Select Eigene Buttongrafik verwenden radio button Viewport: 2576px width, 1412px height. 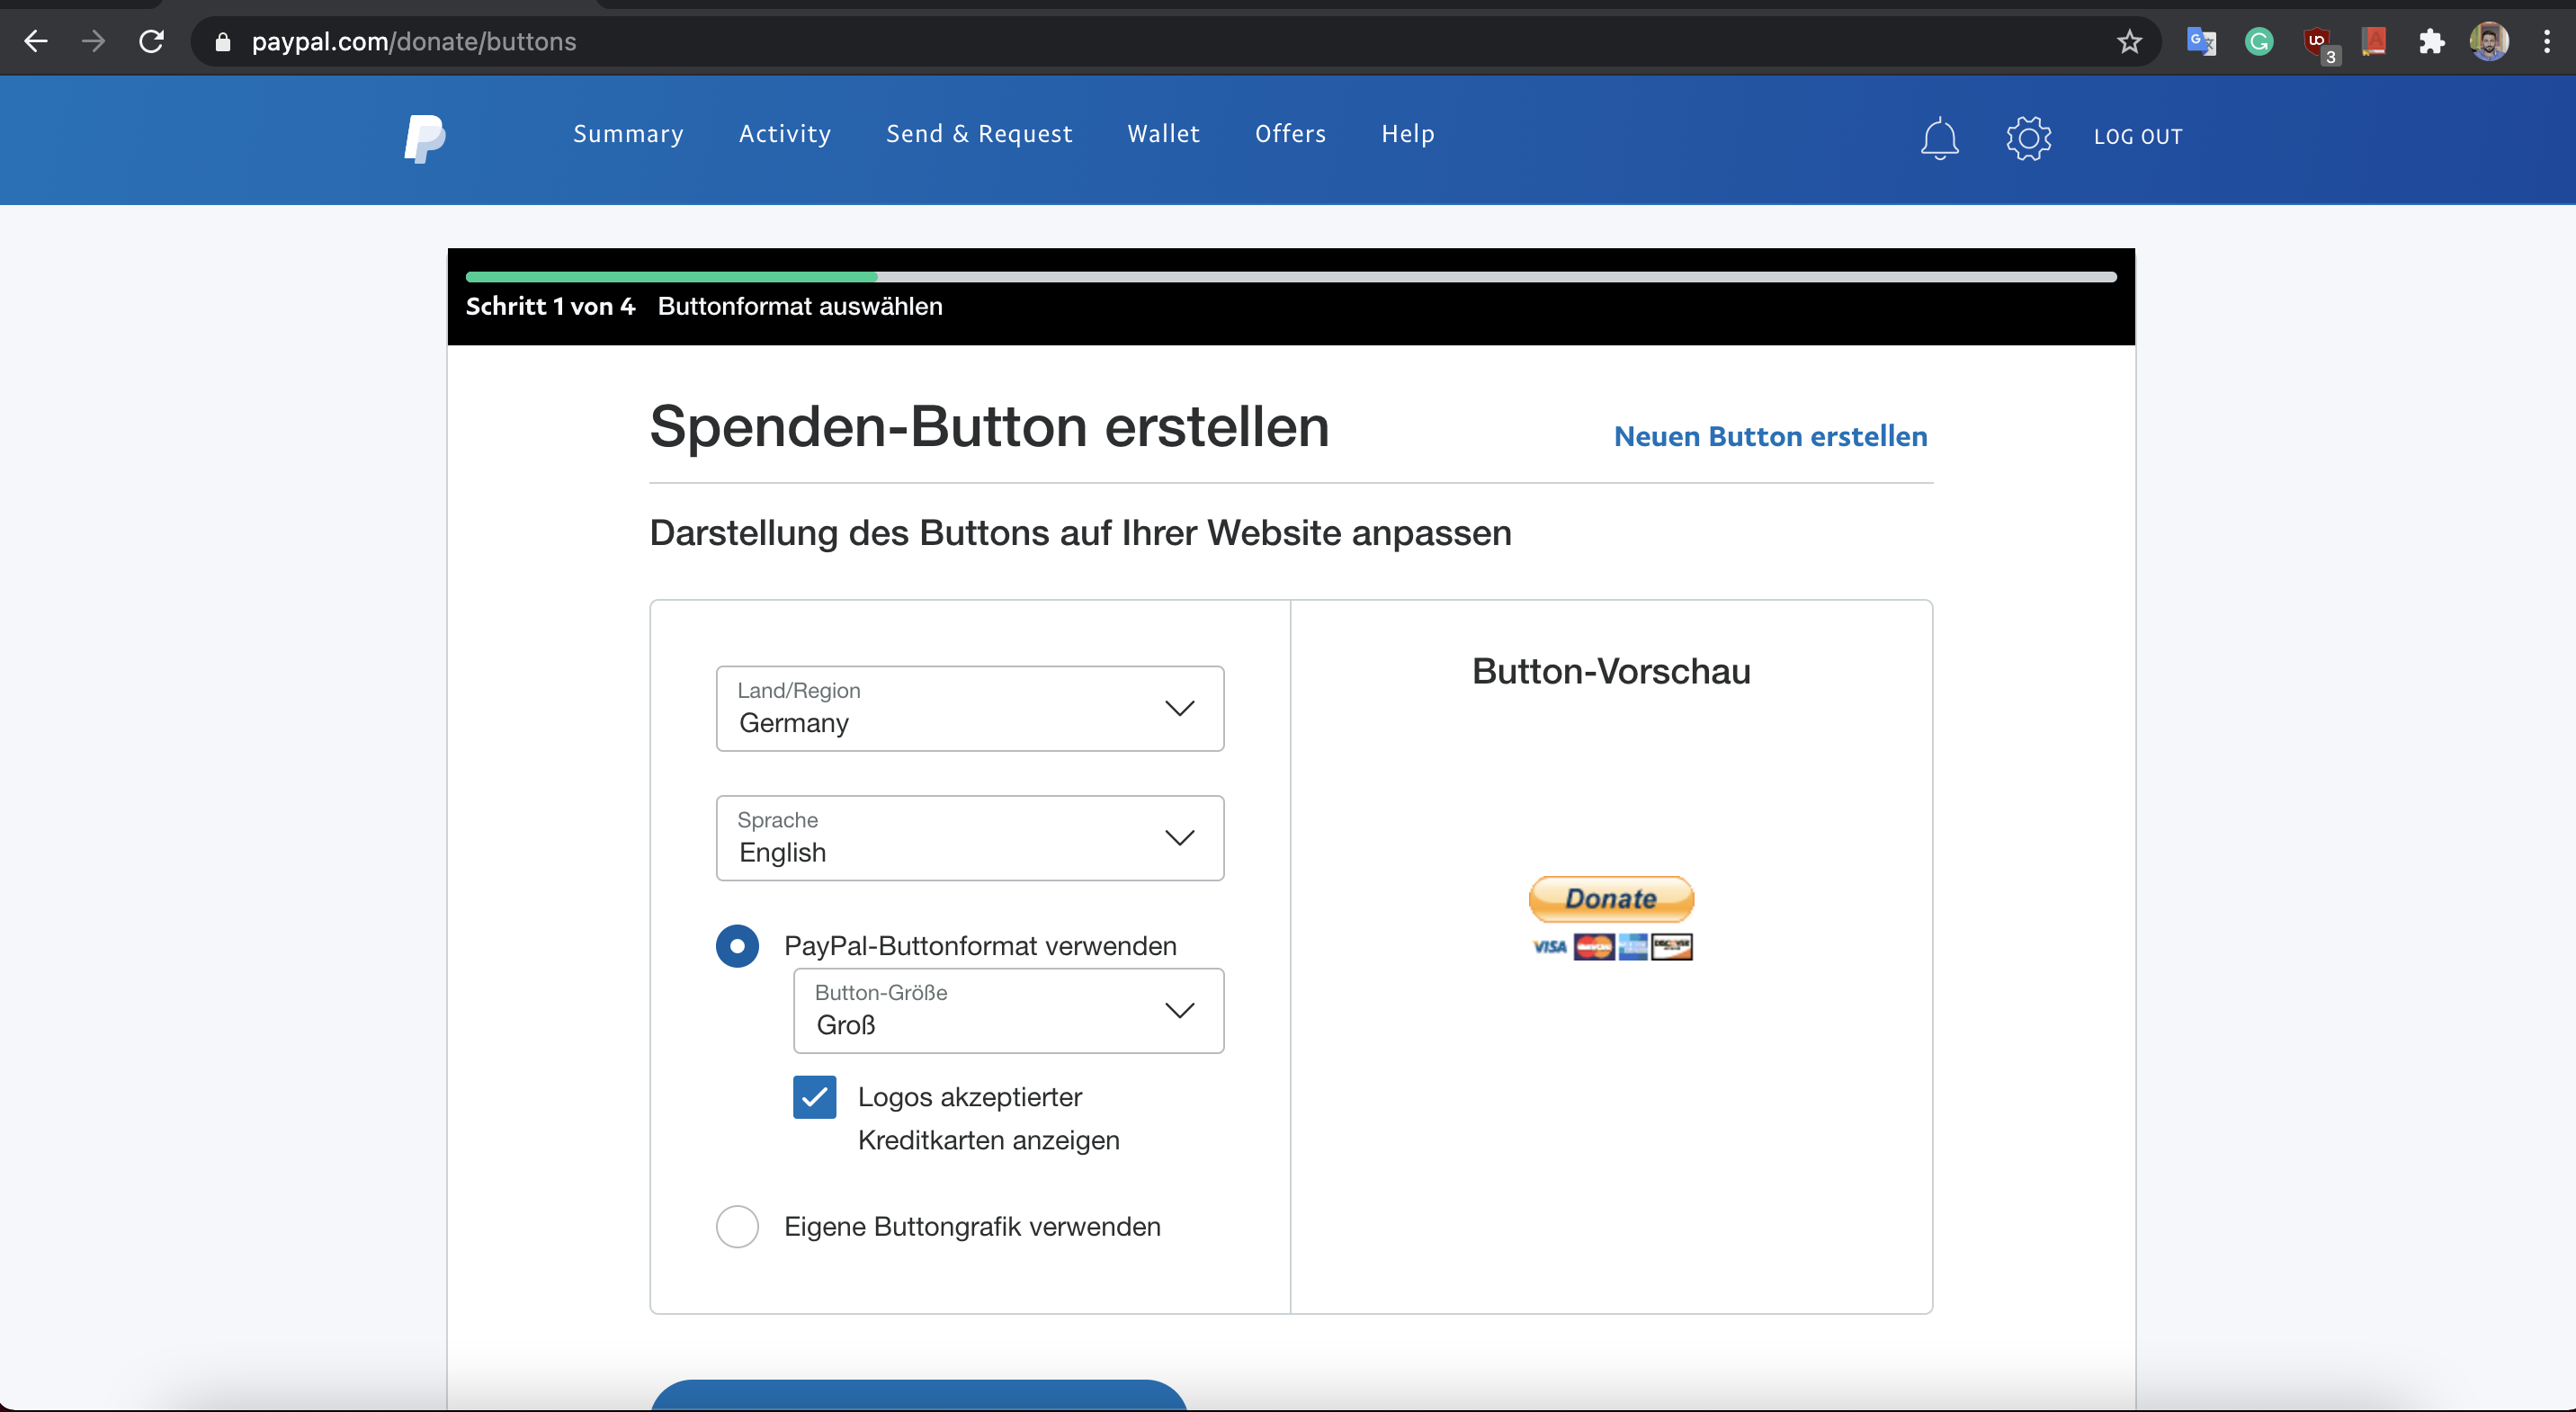[737, 1226]
